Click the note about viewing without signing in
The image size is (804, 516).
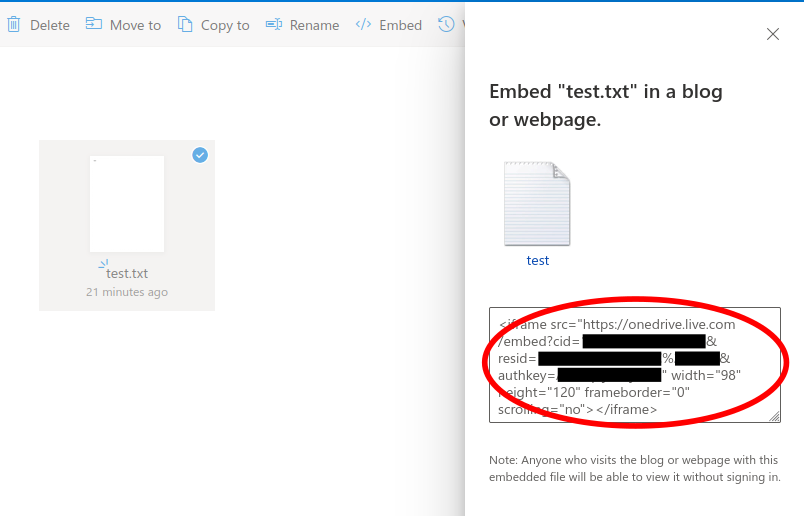[x=635, y=468]
